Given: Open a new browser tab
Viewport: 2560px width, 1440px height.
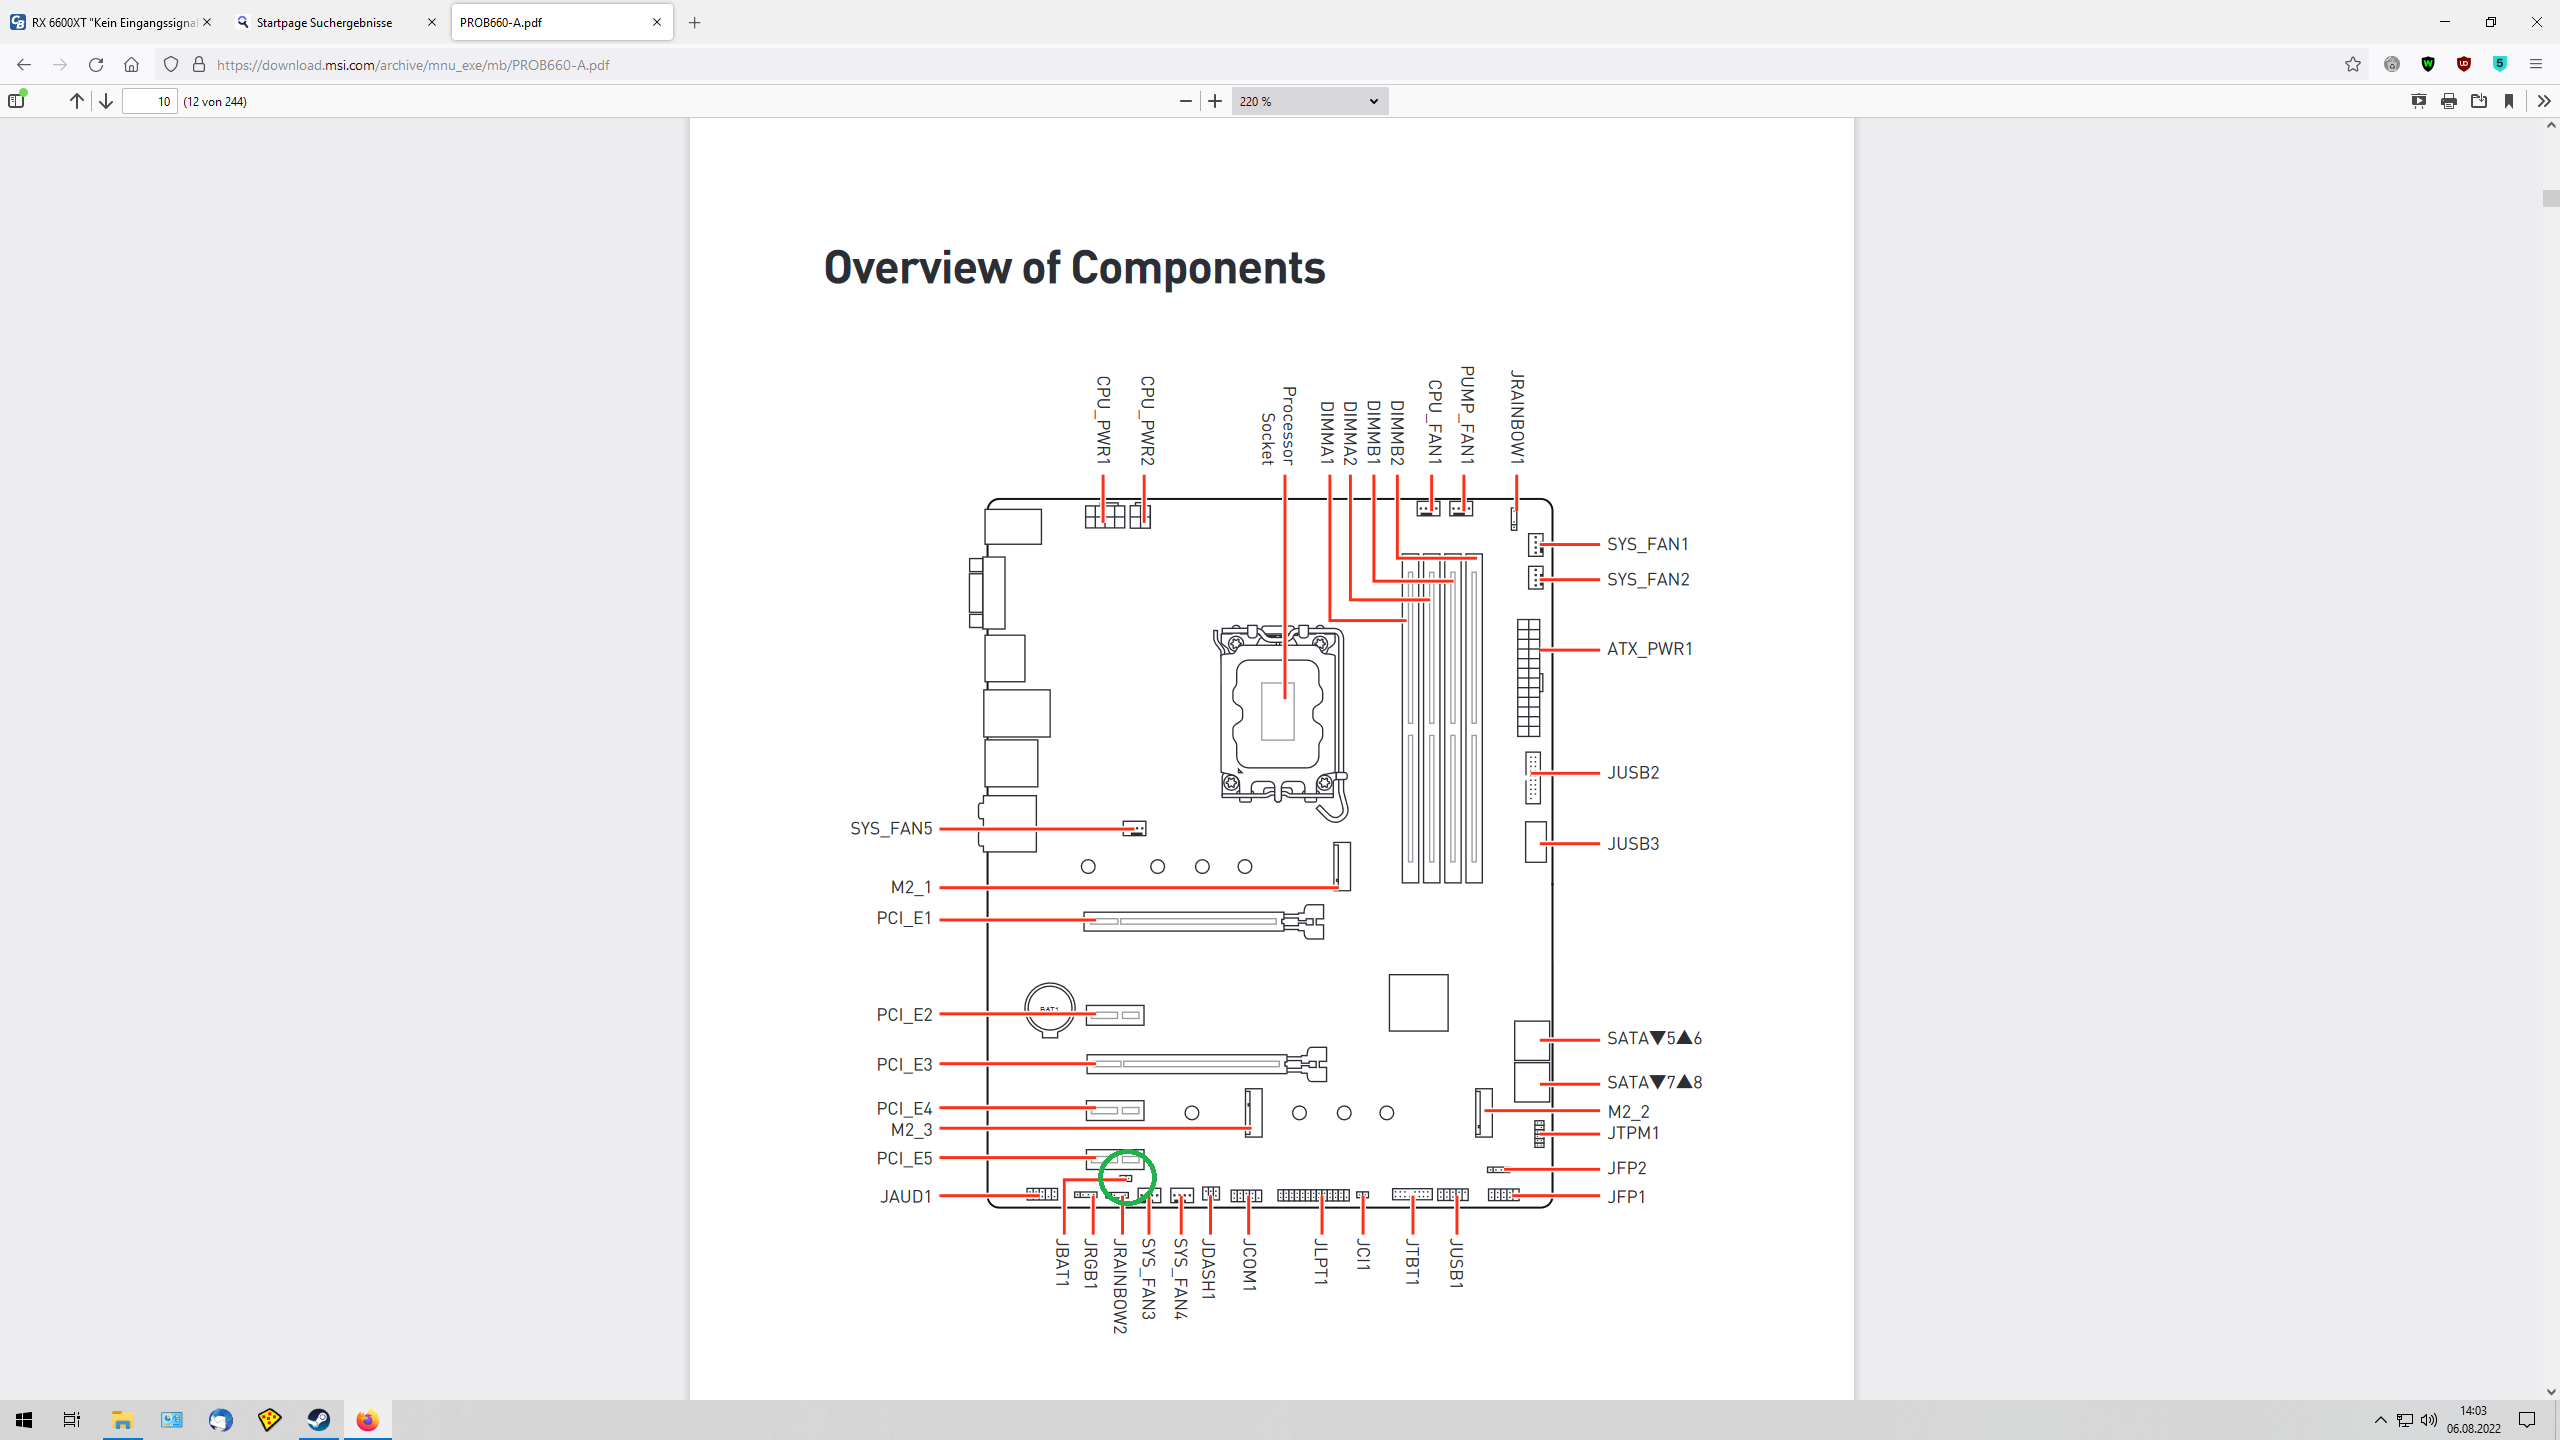Looking at the screenshot, I should pyautogui.click(x=695, y=22).
